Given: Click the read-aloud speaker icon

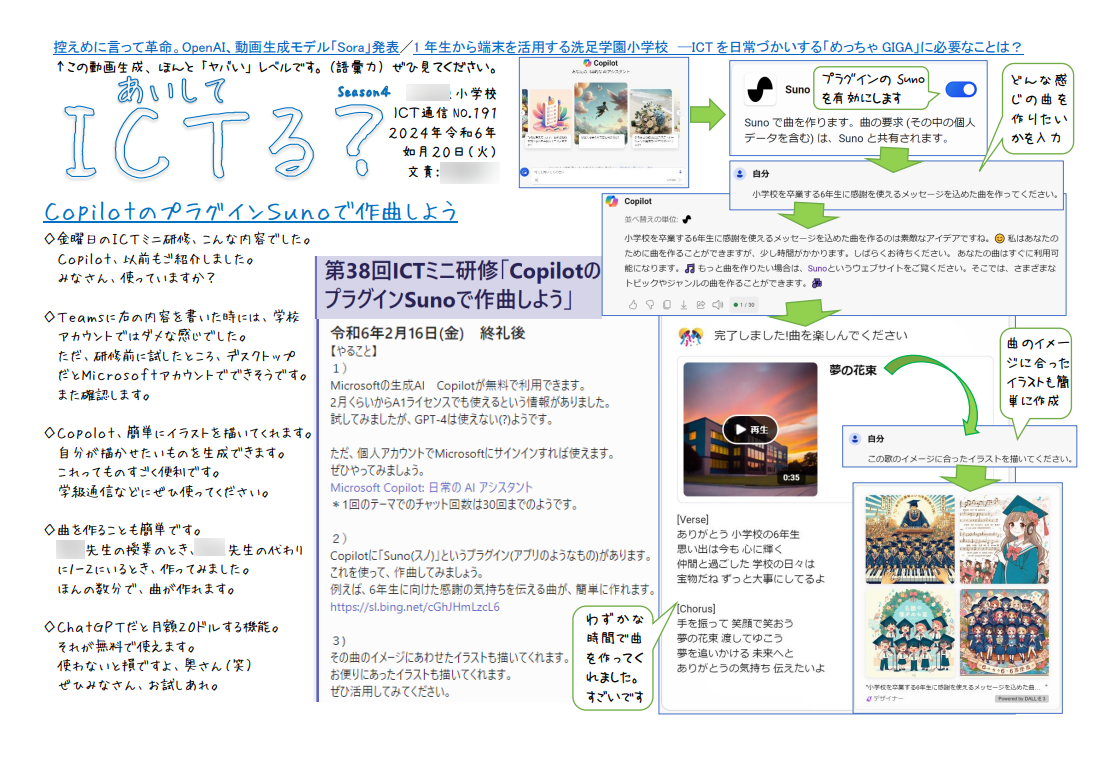Looking at the screenshot, I should pyautogui.click(x=717, y=305).
